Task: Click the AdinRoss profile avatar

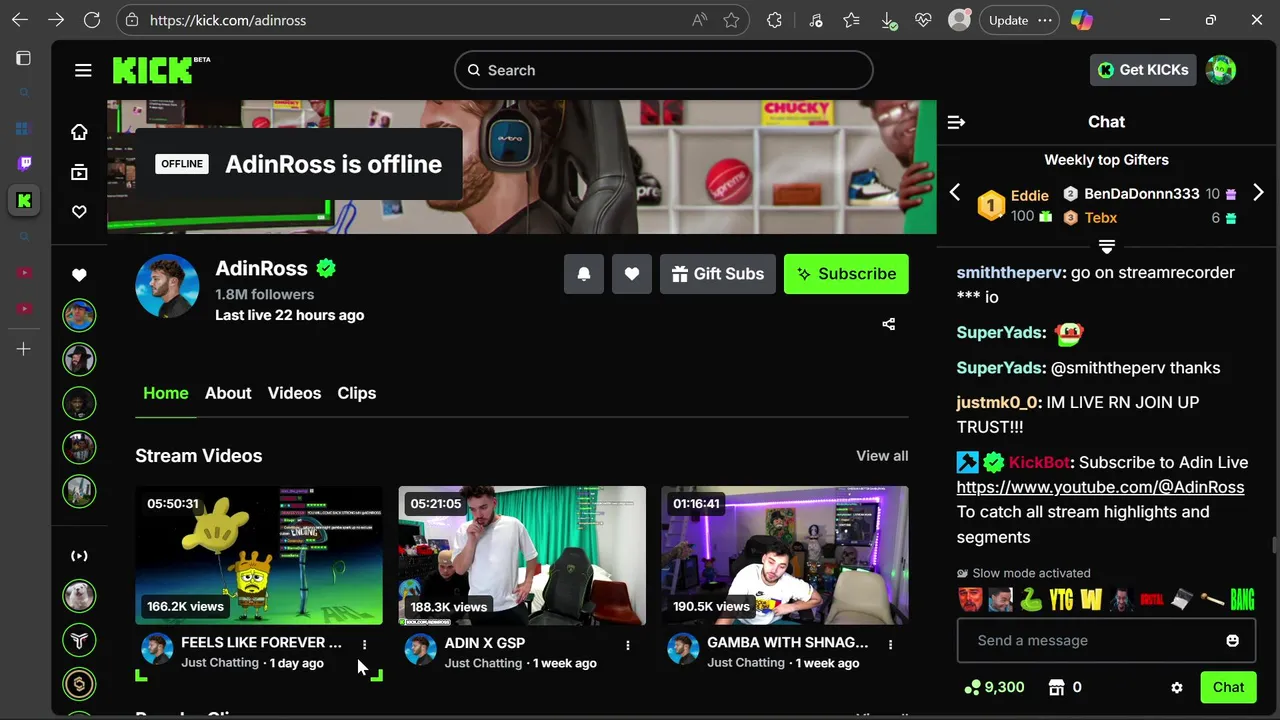Action: [x=167, y=286]
